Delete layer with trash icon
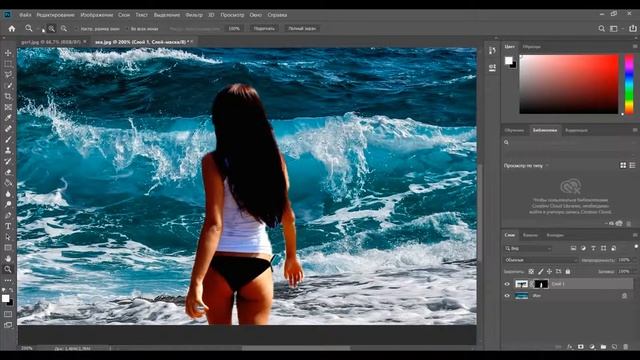Screen dimensions: 640x360 [x=626, y=347]
